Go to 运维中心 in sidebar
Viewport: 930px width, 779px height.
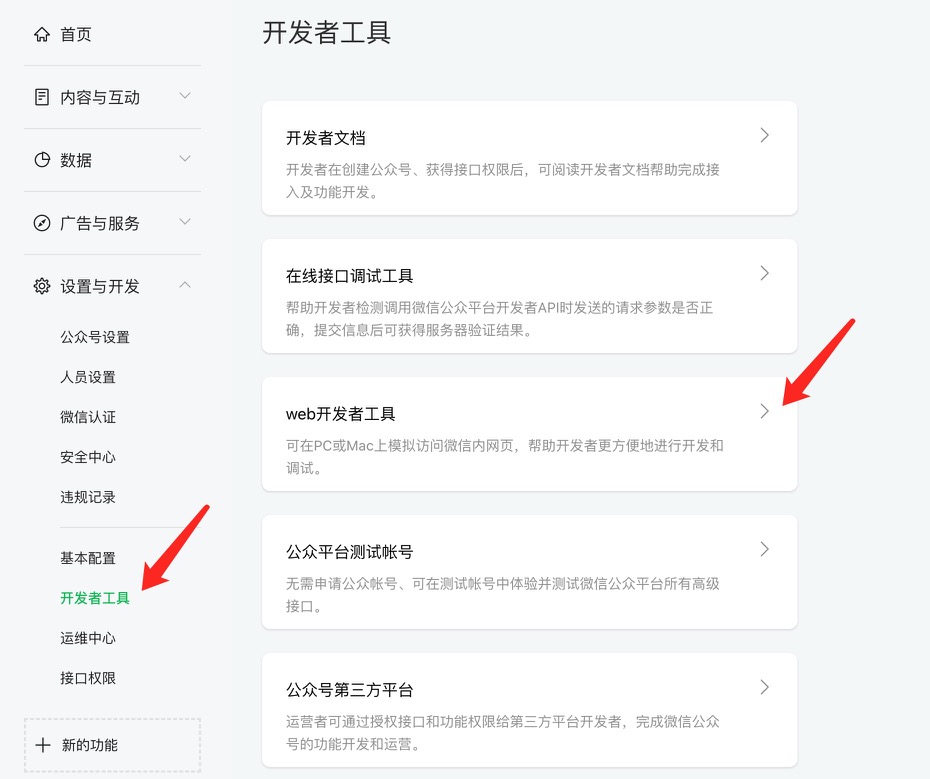point(88,638)
